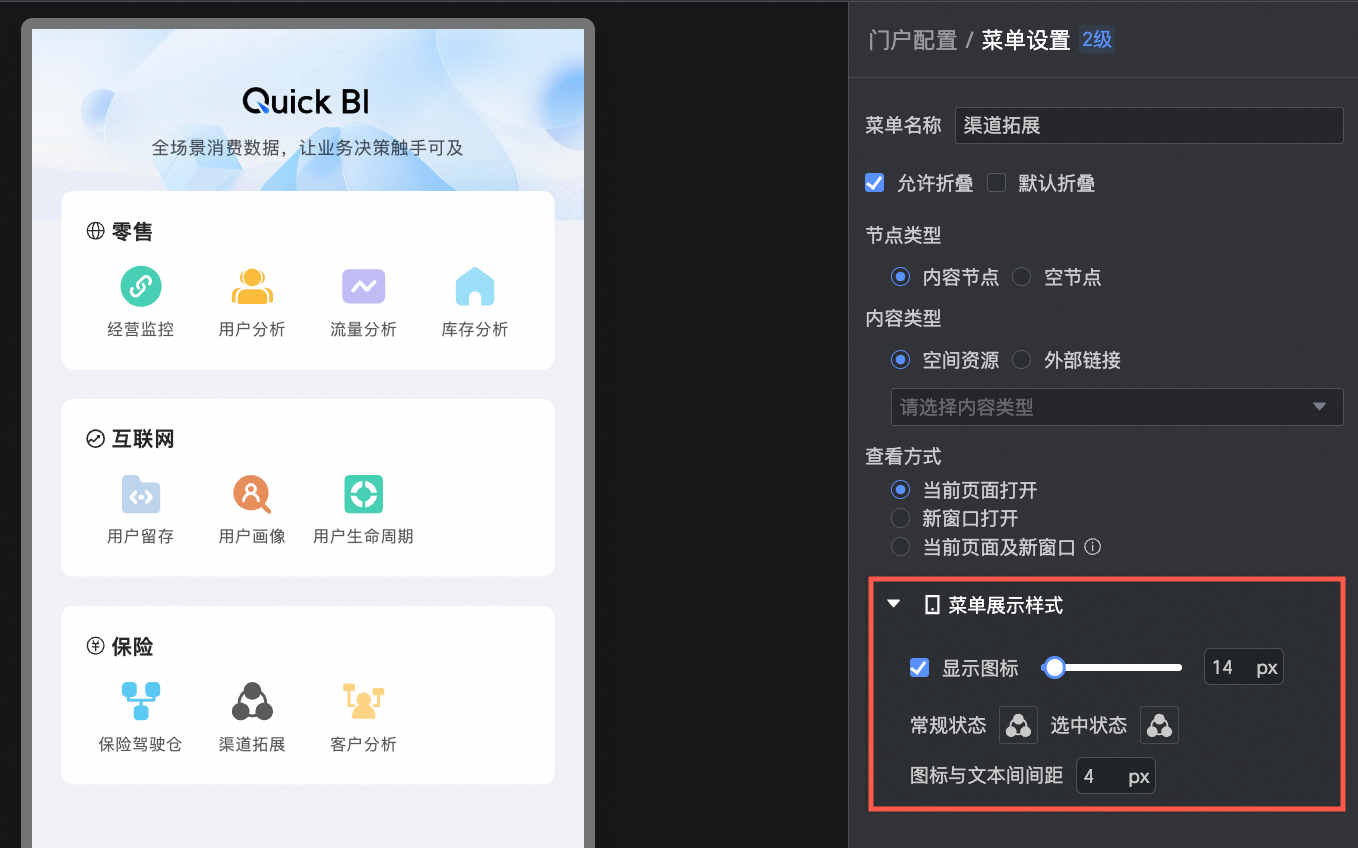Screen dimensions: 1358x848
Task: Select 新窗口打开 view mode
Action: coord(901,518)
